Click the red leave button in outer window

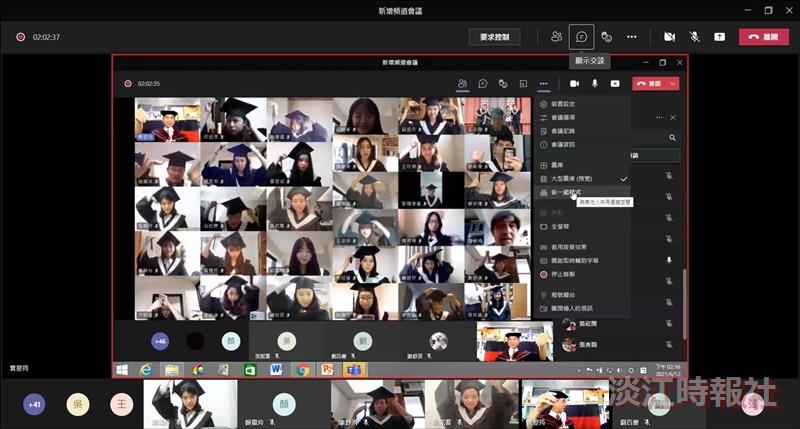pyautogui.click(x=764, y=37)
